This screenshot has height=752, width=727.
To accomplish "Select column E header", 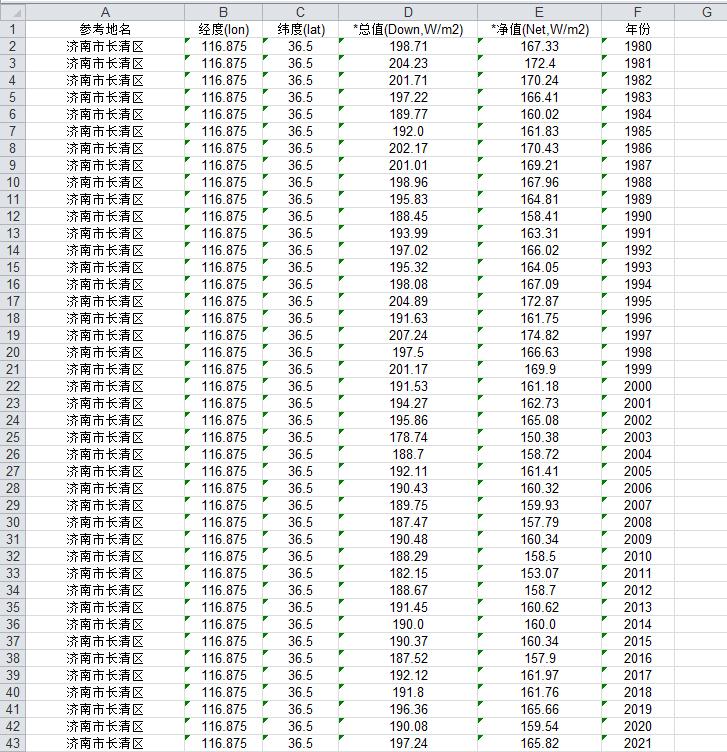I will [x=539, y=12].
